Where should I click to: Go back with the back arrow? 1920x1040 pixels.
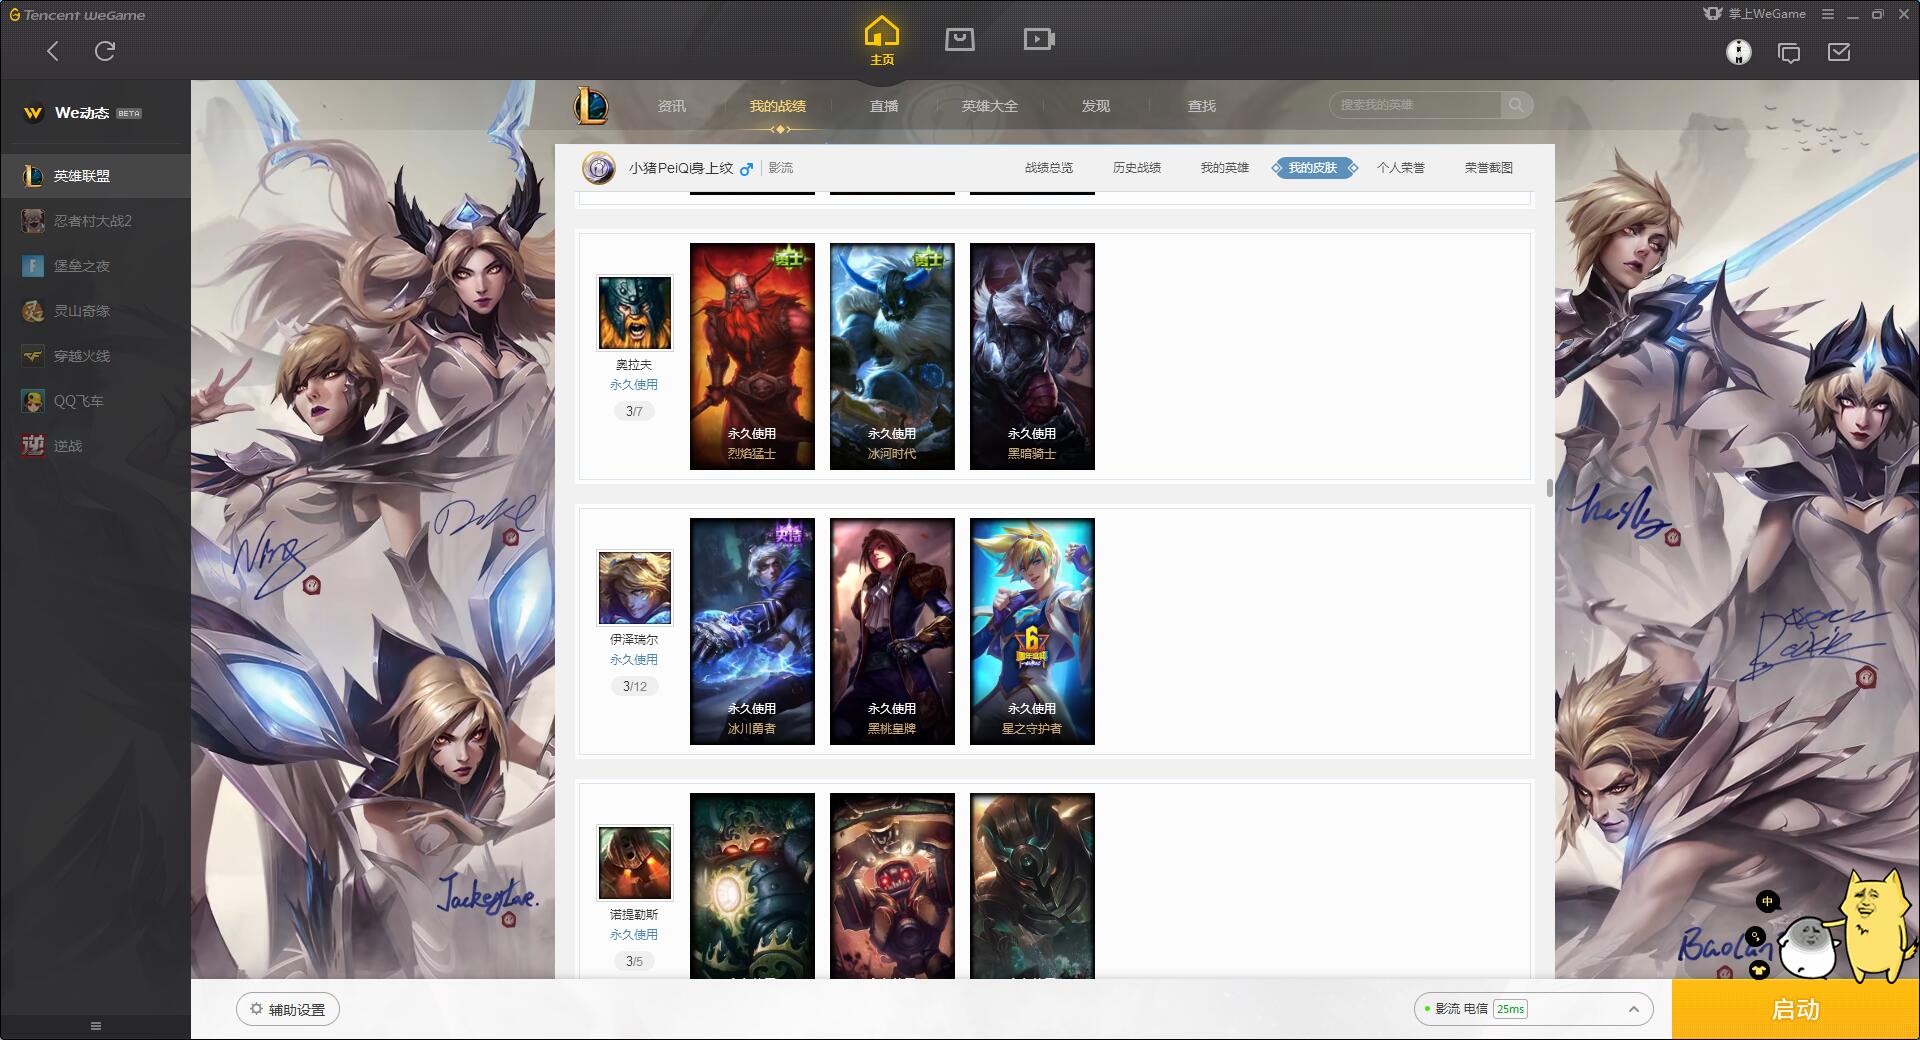click(x=53, y=51)
